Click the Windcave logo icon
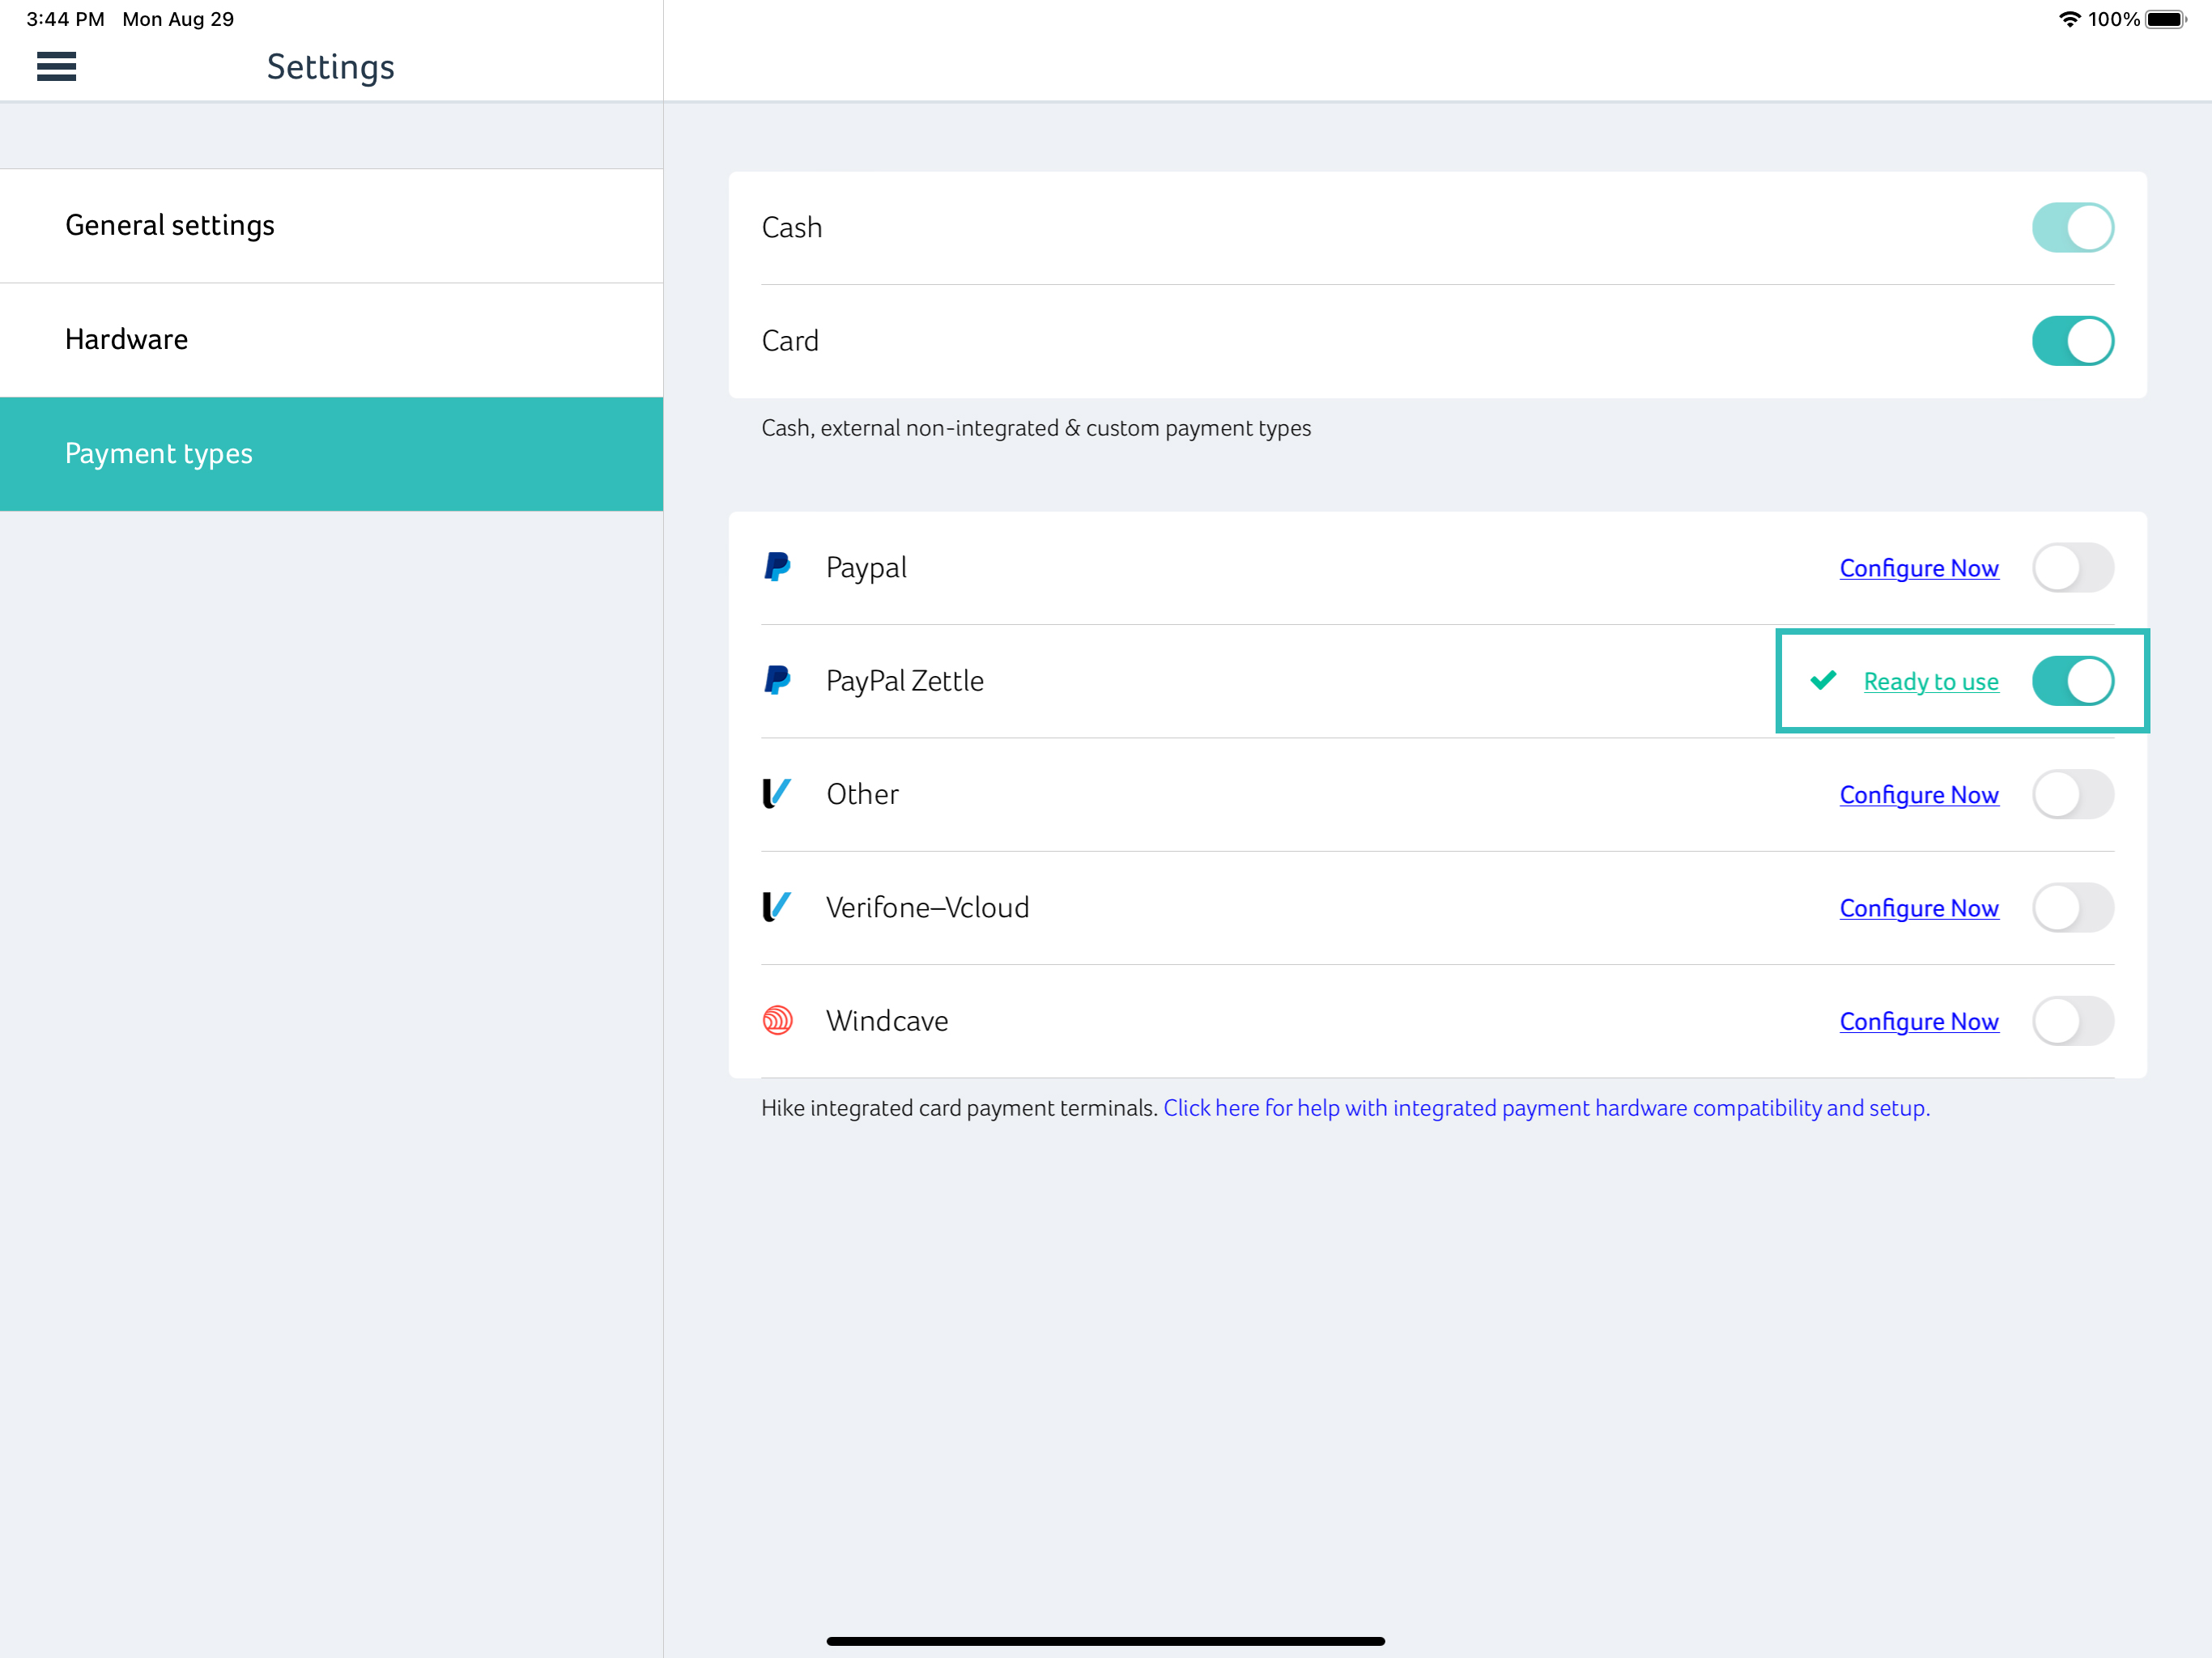Screen dimensions: 2212x1658 [777, 1020]
